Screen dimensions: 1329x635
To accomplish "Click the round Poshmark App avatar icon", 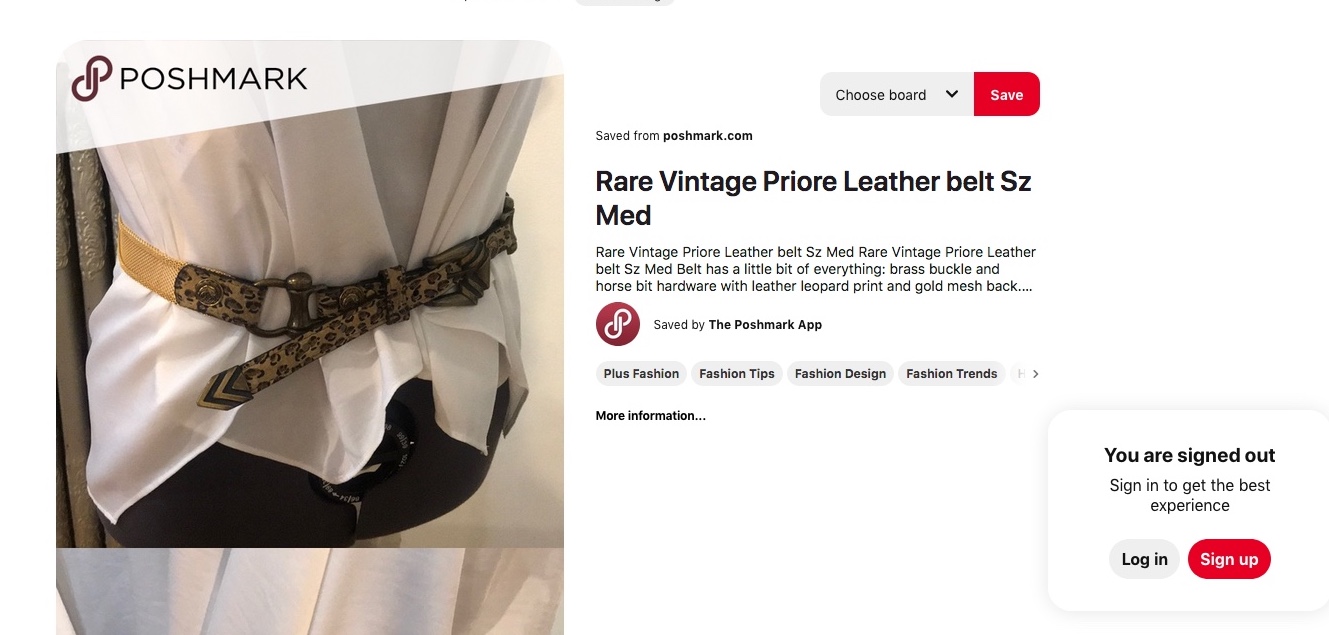I will pos(618,324).
